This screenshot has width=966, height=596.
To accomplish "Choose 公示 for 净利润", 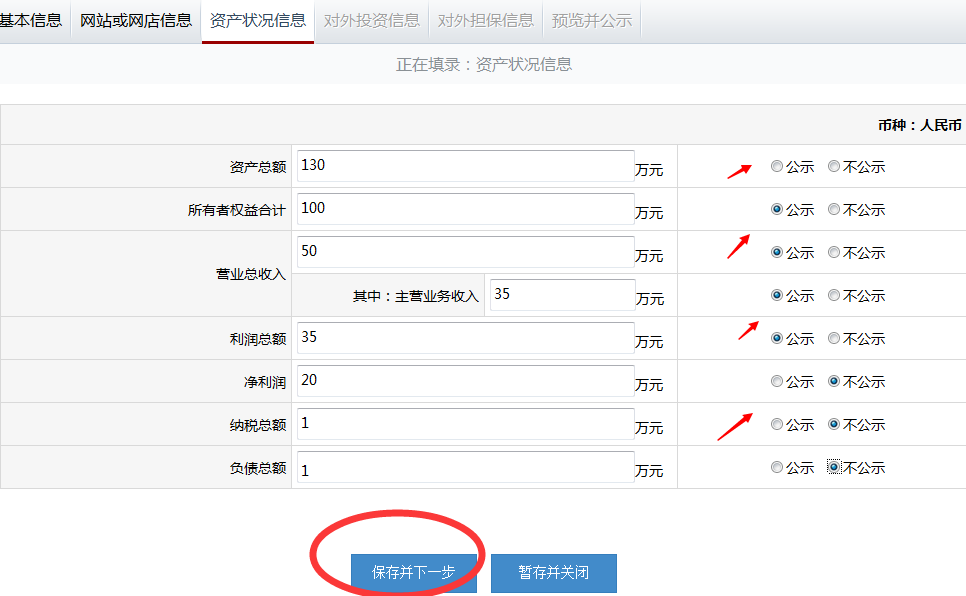I will 777,381.
